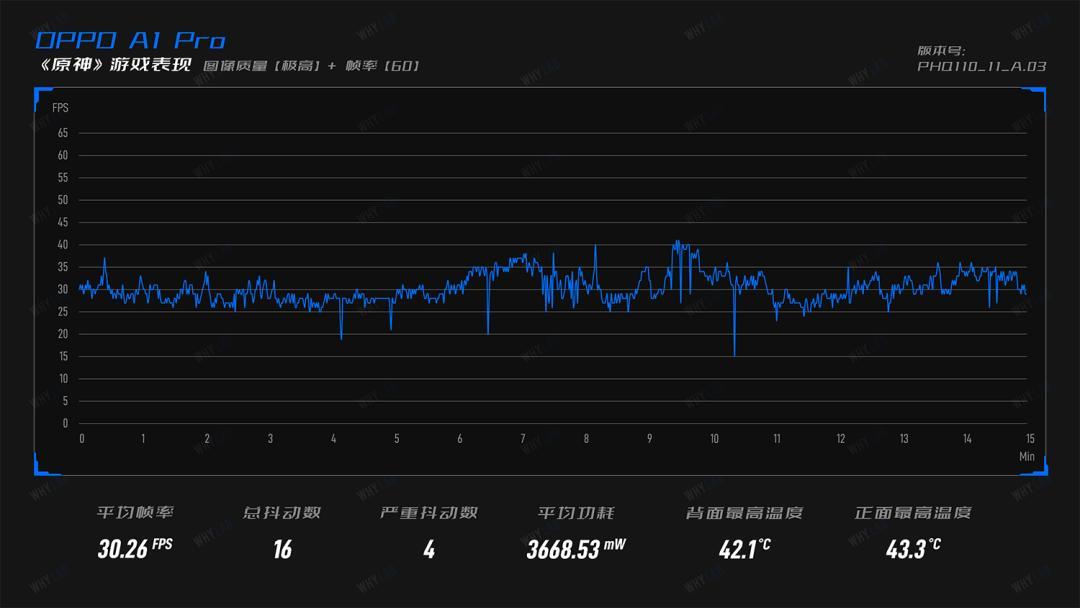Click the 15 value on FPS axis
1080x608 pixels.
(63, 356)
